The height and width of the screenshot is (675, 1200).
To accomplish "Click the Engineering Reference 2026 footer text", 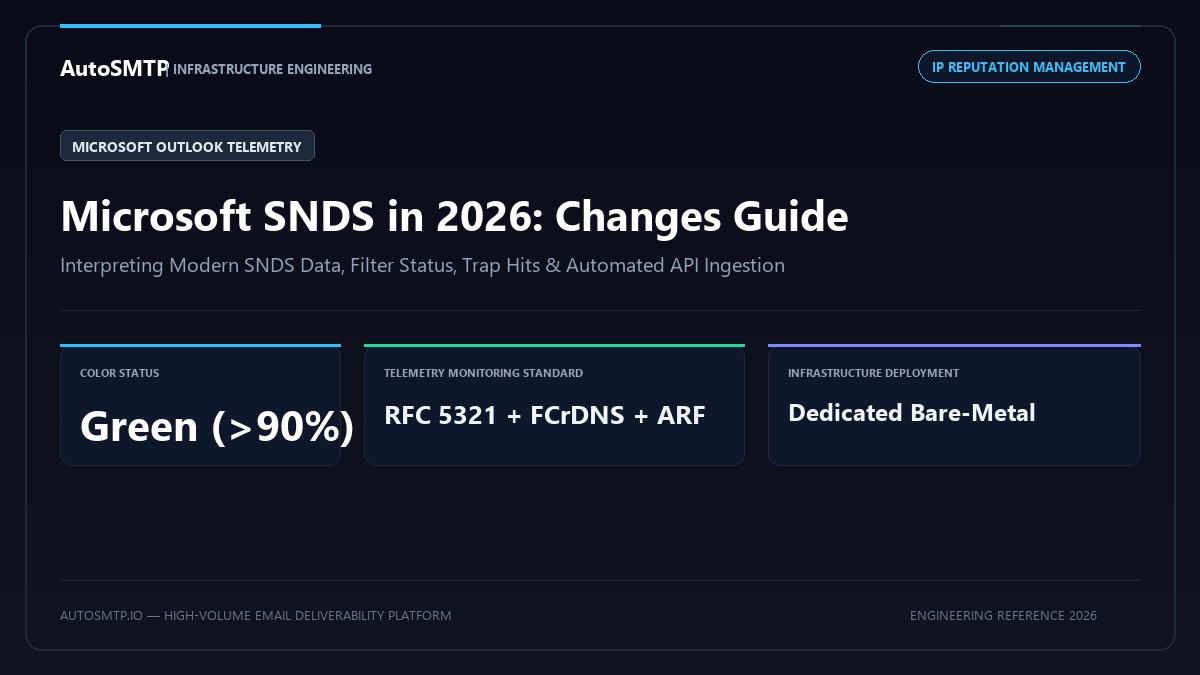I will 1003,616.
